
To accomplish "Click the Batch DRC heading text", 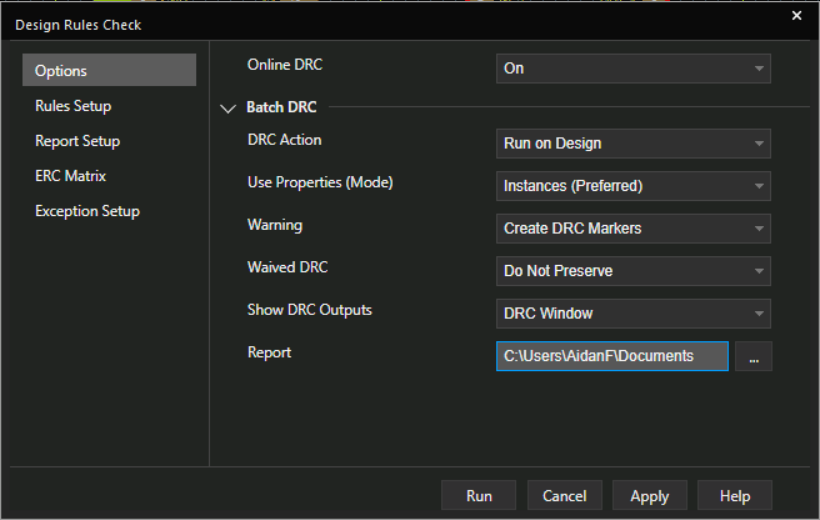I will 281,107.
